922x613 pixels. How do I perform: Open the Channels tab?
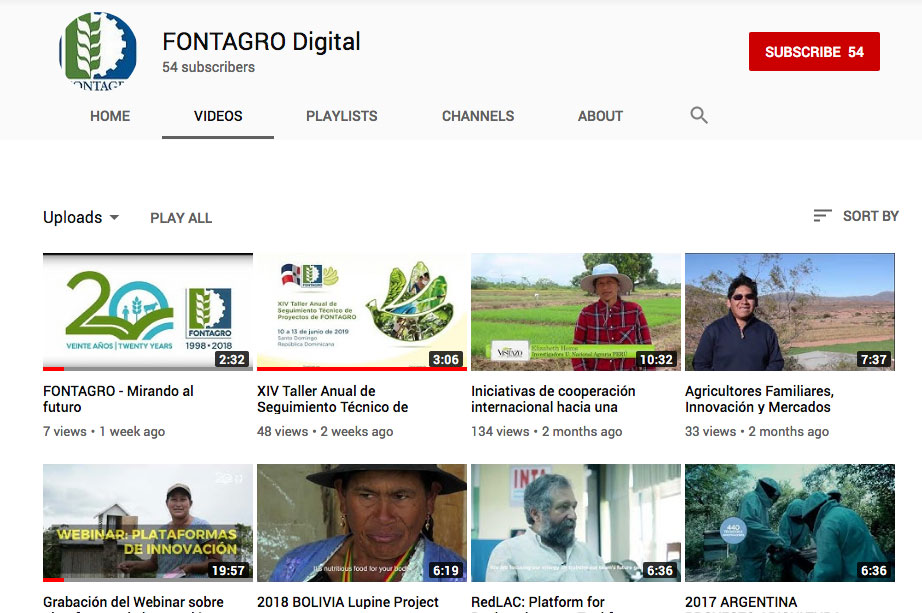(x=478, y=116)
